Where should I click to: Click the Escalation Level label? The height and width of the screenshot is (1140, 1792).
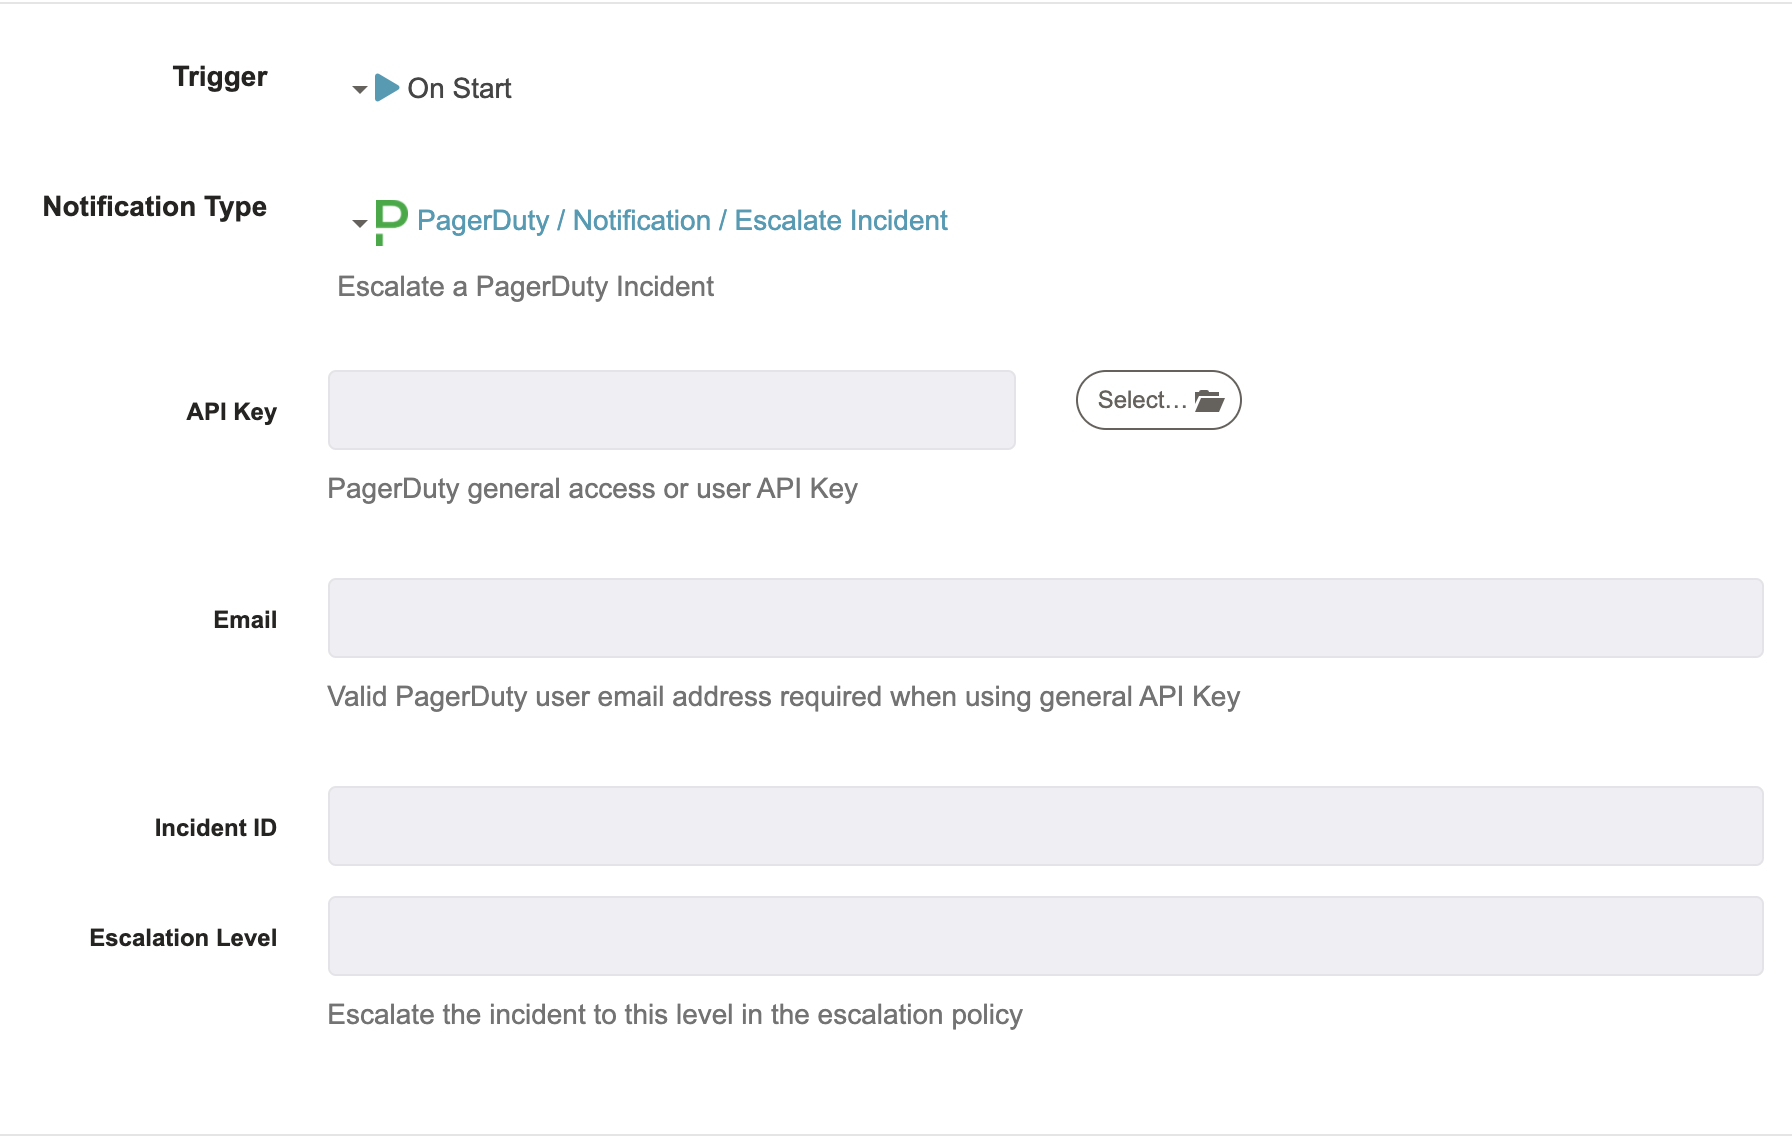click(x=183, y=938)
